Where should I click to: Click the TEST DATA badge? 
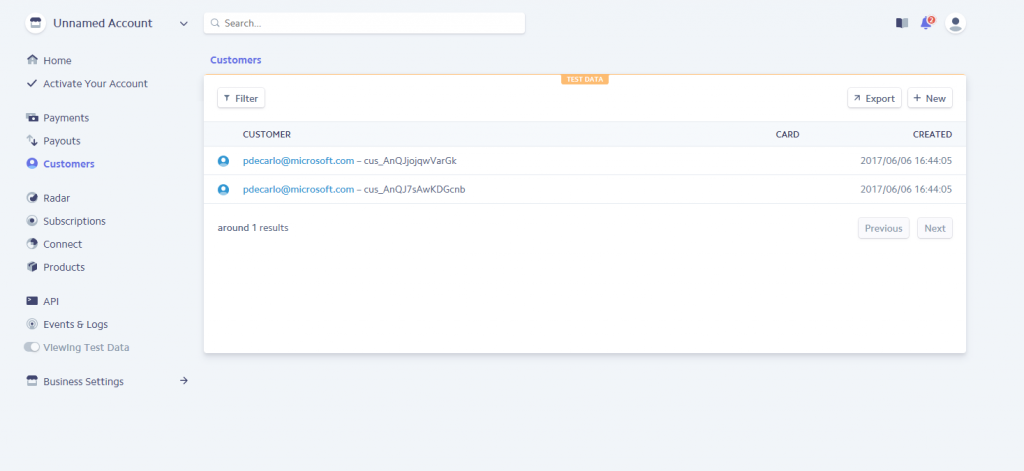click(x=584, y=80)
